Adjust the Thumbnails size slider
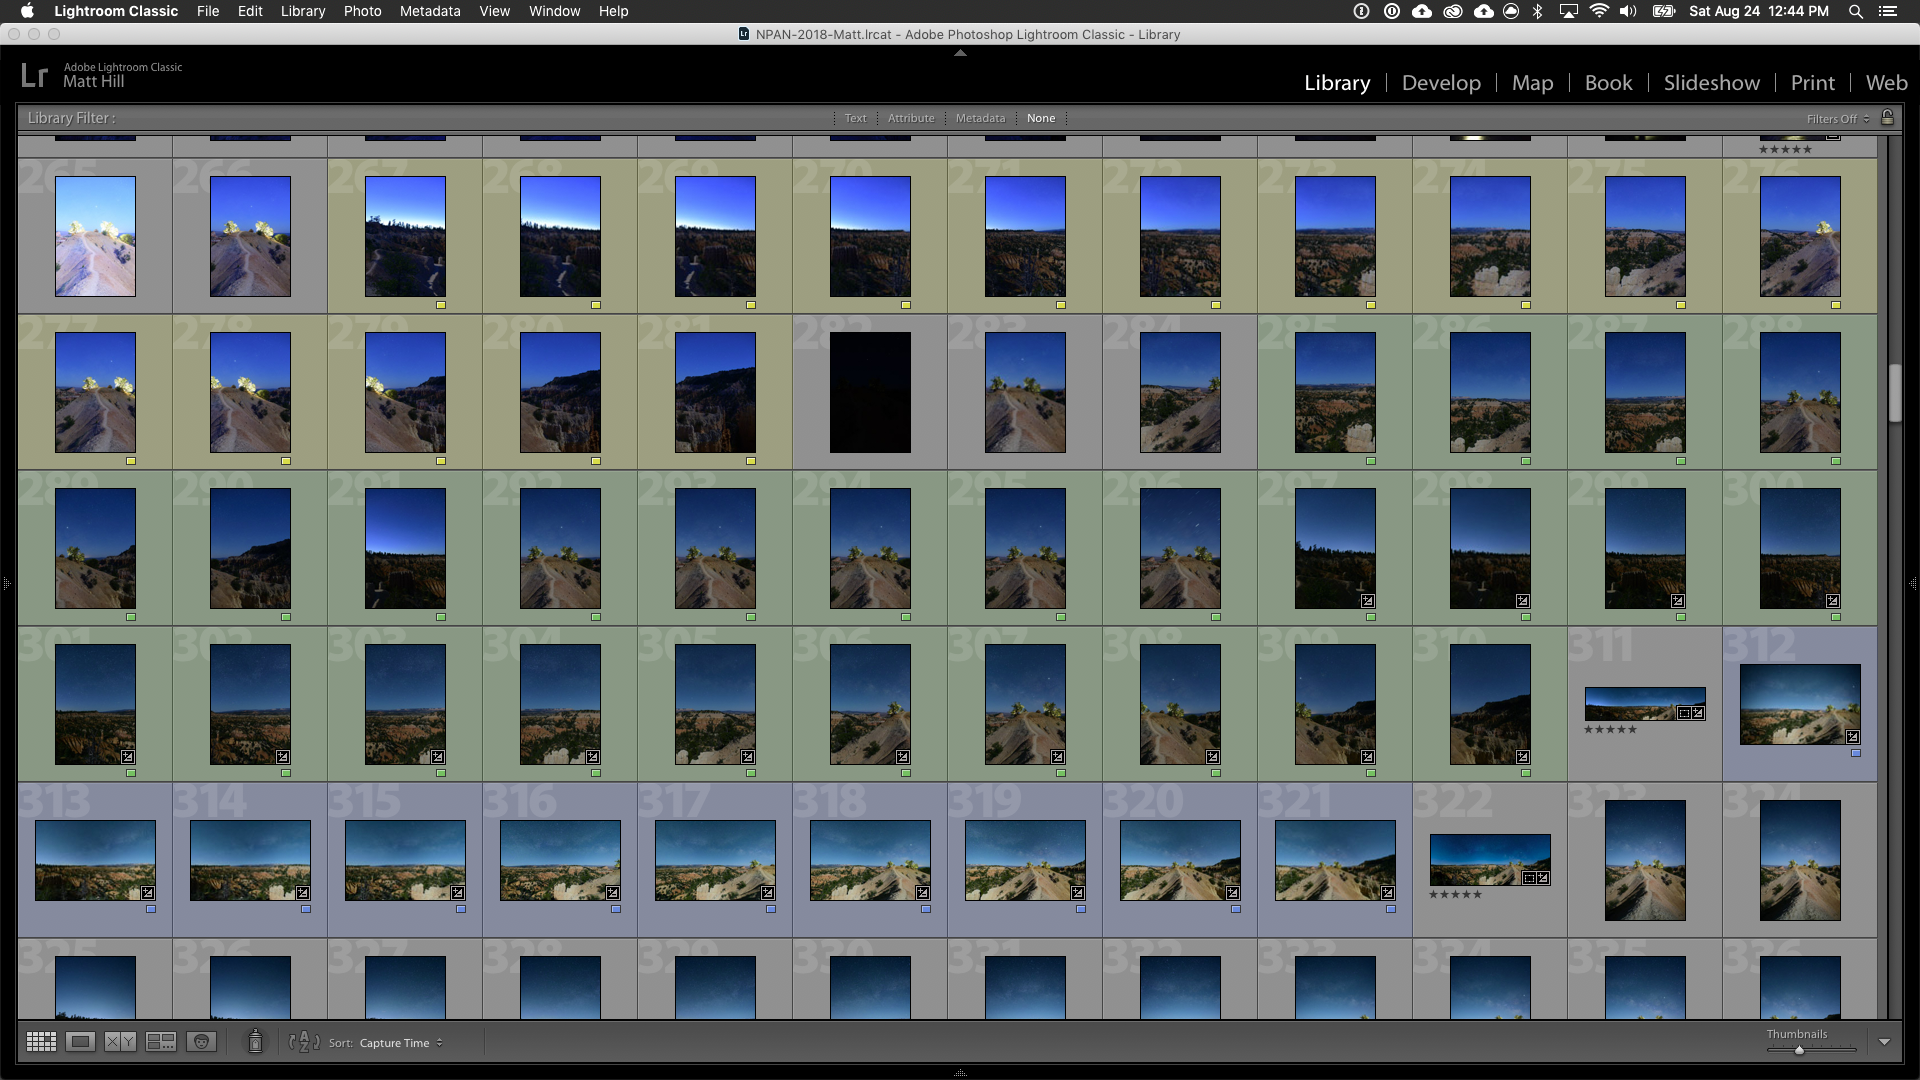This screenshot has width=1920, height=1080. point(1799,1050)
